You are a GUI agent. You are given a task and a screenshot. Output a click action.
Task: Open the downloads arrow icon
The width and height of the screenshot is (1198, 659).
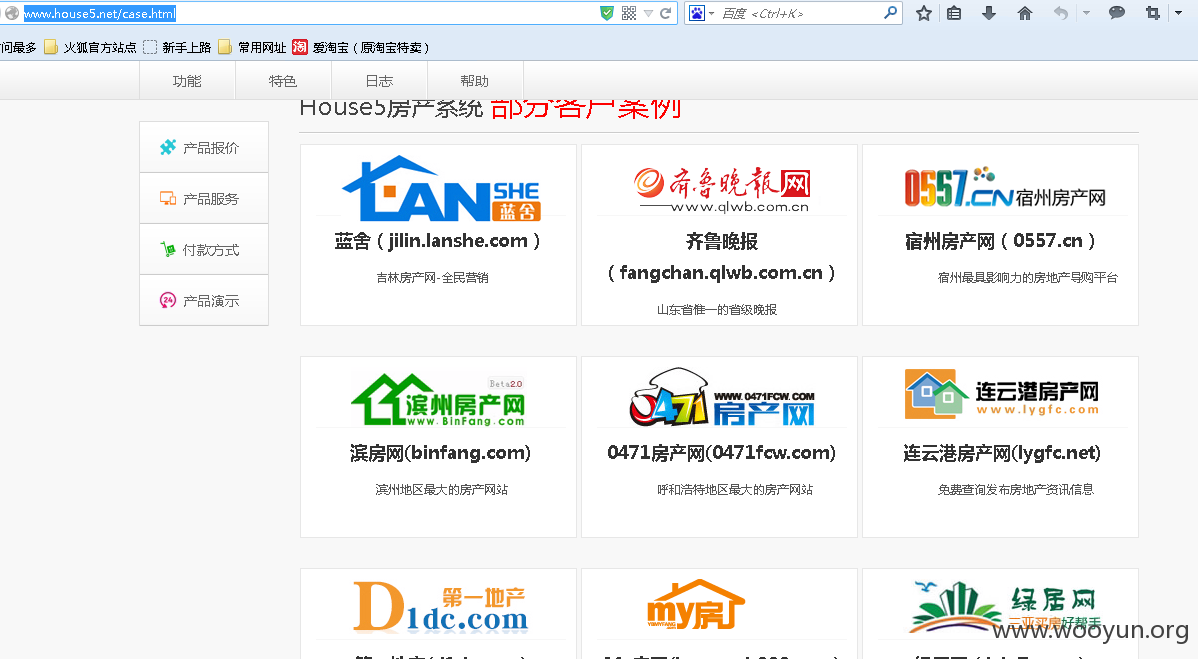pos(989,13)
